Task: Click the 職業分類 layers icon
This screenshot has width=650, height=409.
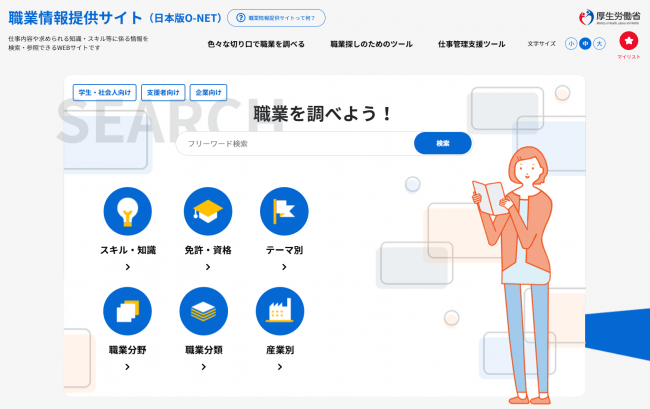Action: point(204,311)
